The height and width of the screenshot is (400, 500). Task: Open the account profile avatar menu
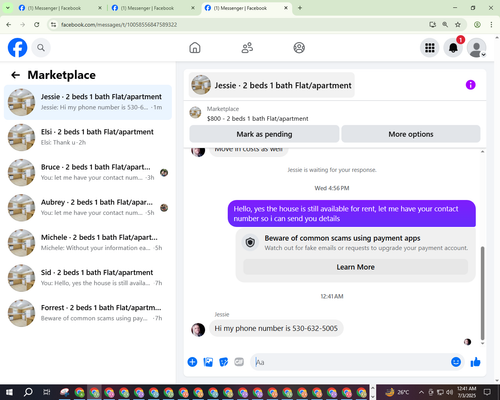tap(476, 48)
